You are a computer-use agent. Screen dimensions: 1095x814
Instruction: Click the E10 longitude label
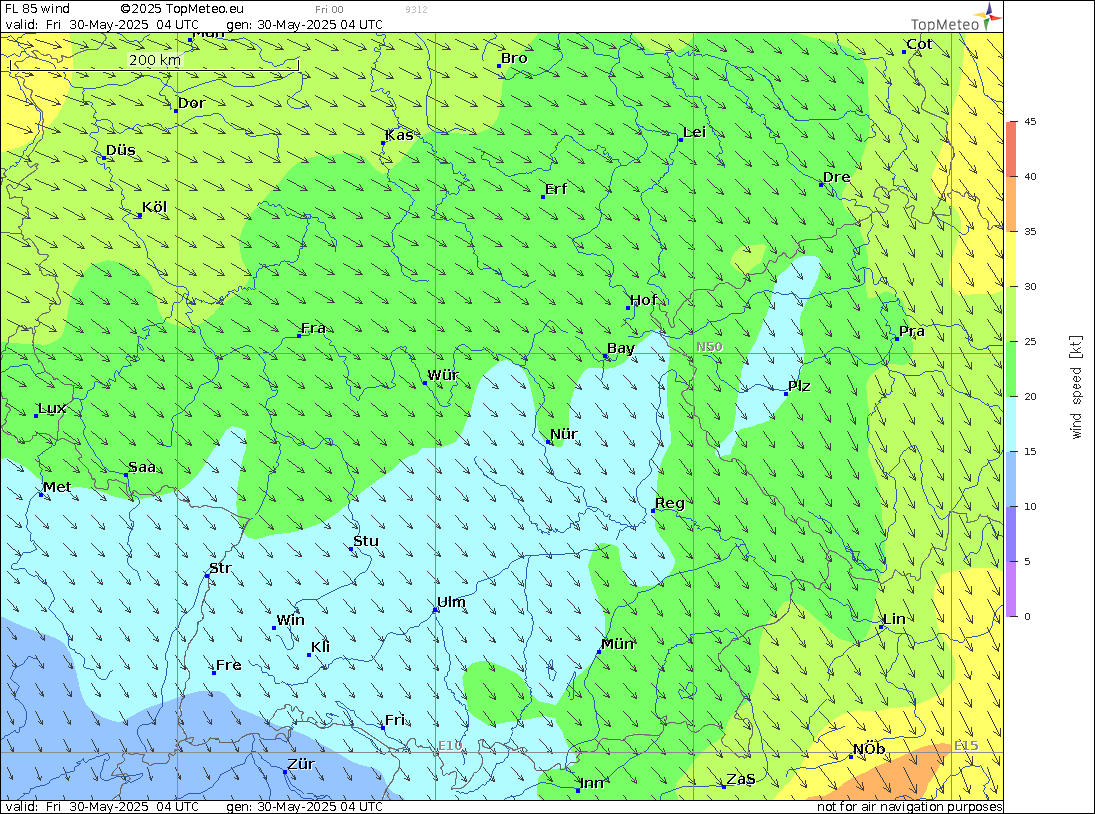click(x=450, y=746)
